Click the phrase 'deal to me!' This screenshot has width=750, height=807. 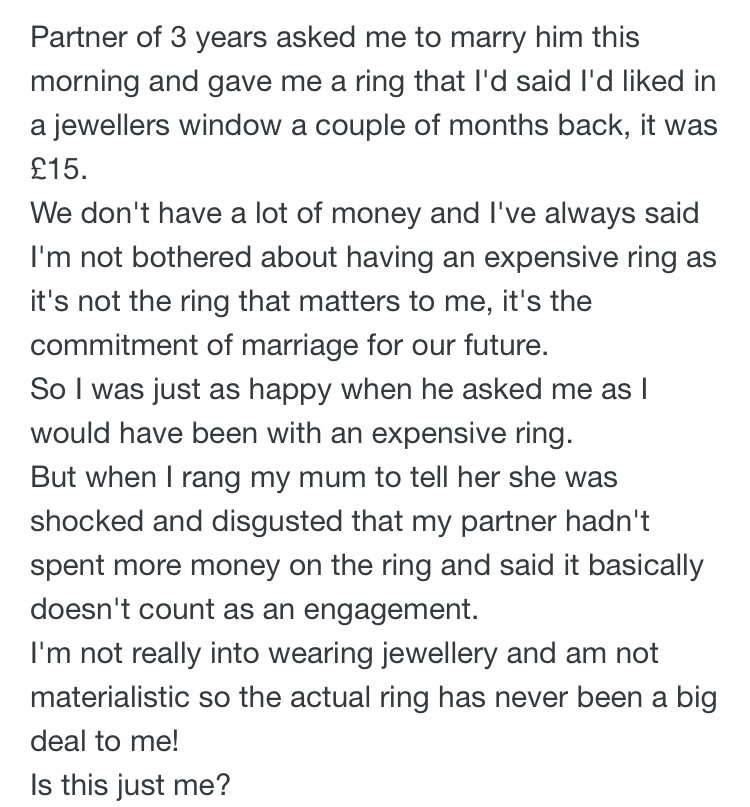[104, 741]
